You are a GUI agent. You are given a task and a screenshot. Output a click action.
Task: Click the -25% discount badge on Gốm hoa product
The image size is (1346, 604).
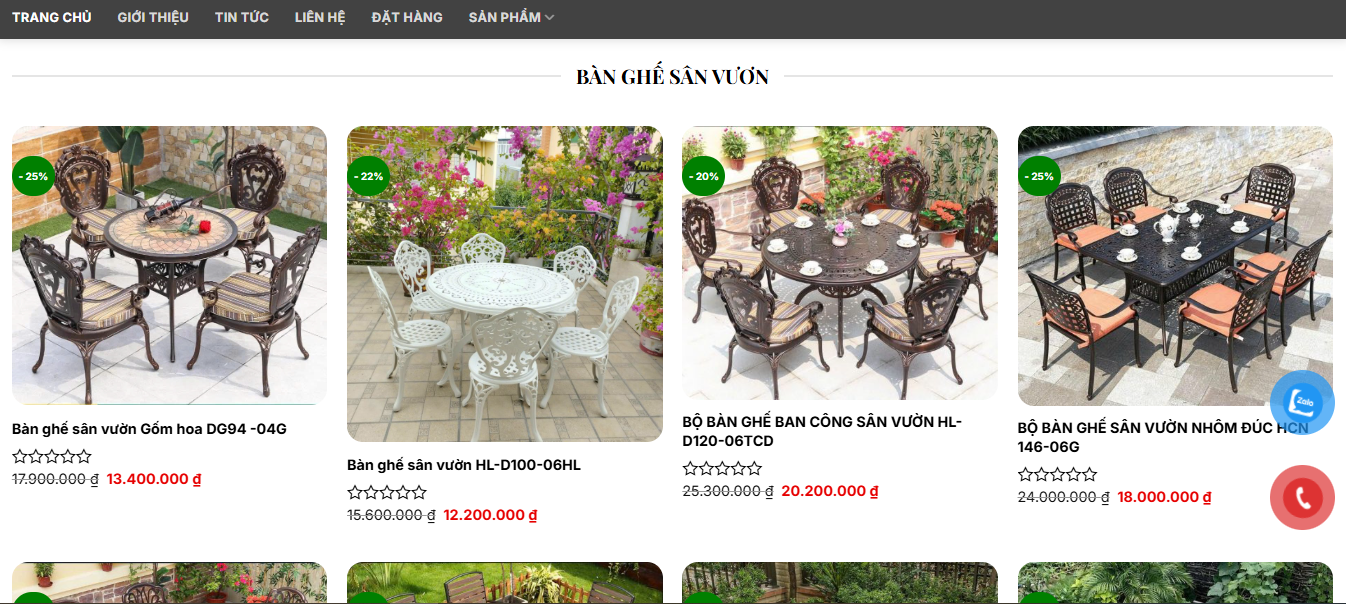(33, 176)
